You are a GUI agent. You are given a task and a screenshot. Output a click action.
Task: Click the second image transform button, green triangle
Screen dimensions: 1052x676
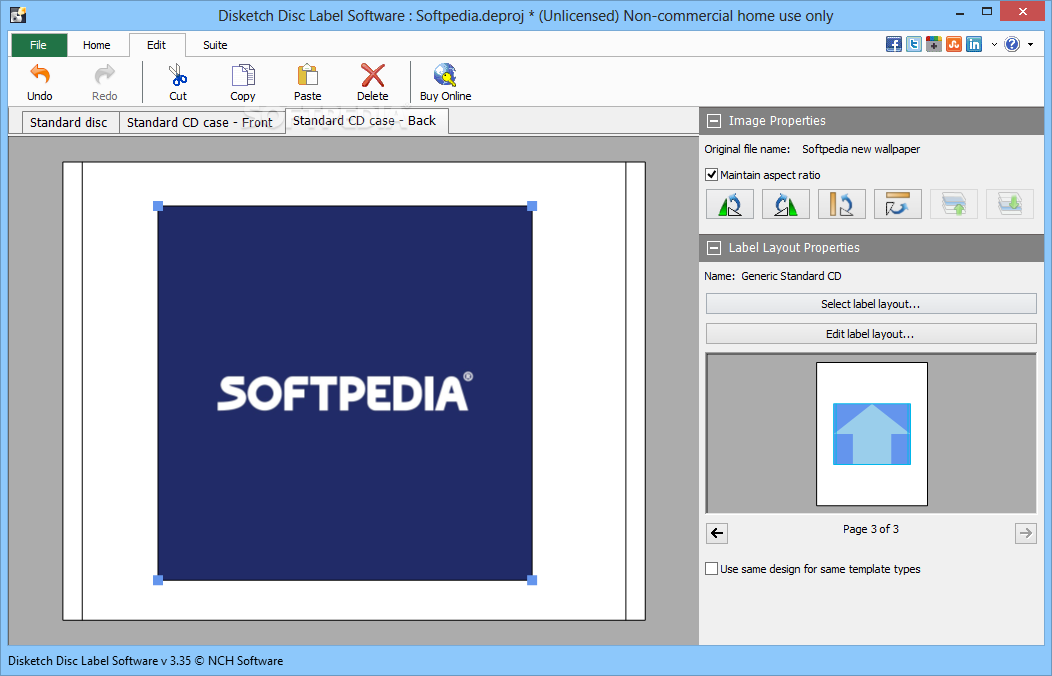coord(786,204)
